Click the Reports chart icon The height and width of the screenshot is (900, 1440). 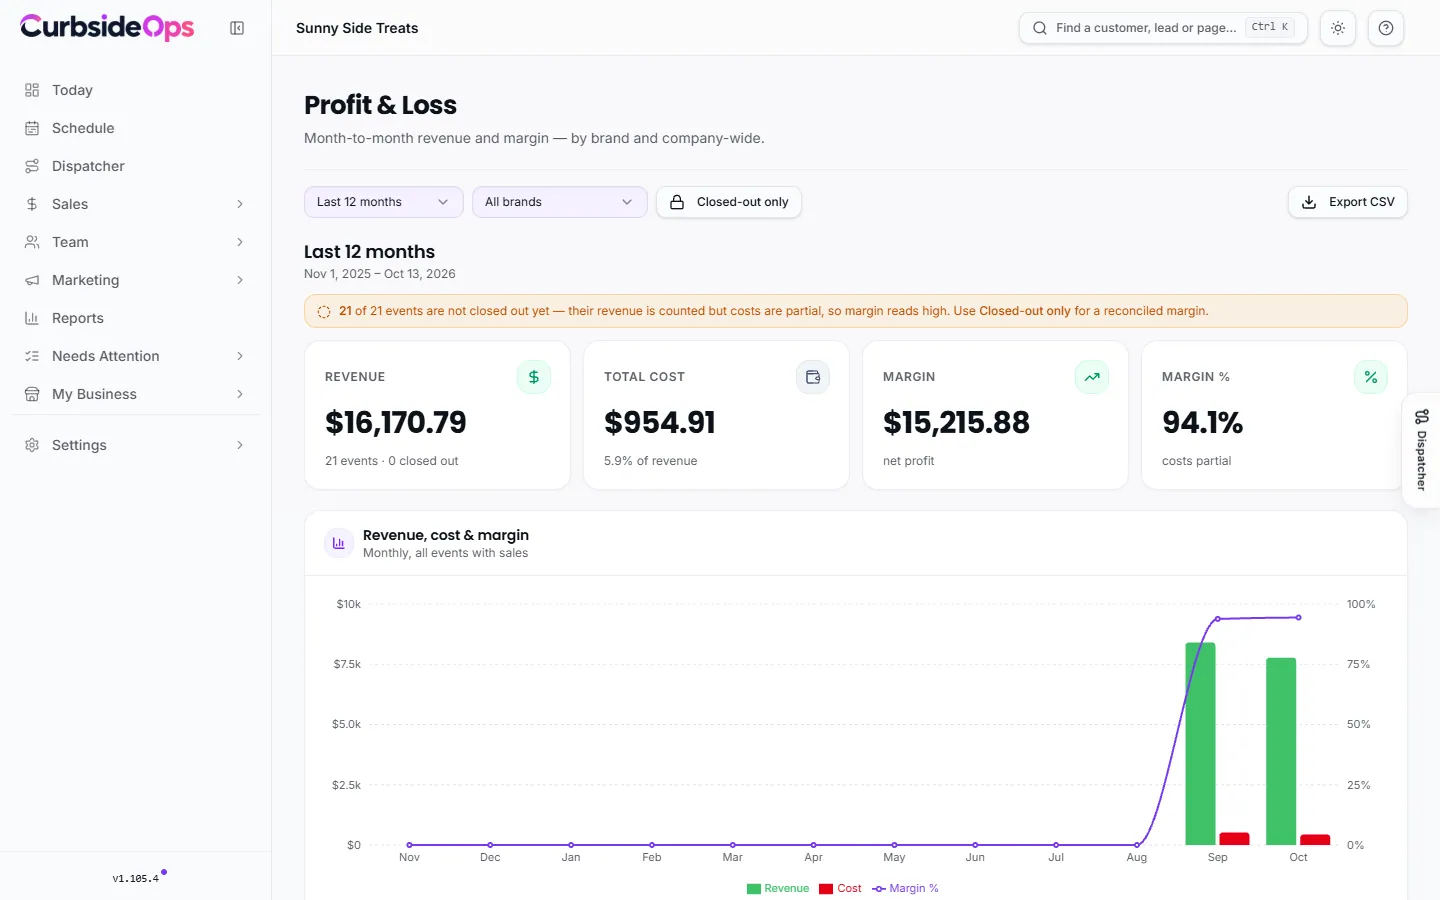[32, 318]
